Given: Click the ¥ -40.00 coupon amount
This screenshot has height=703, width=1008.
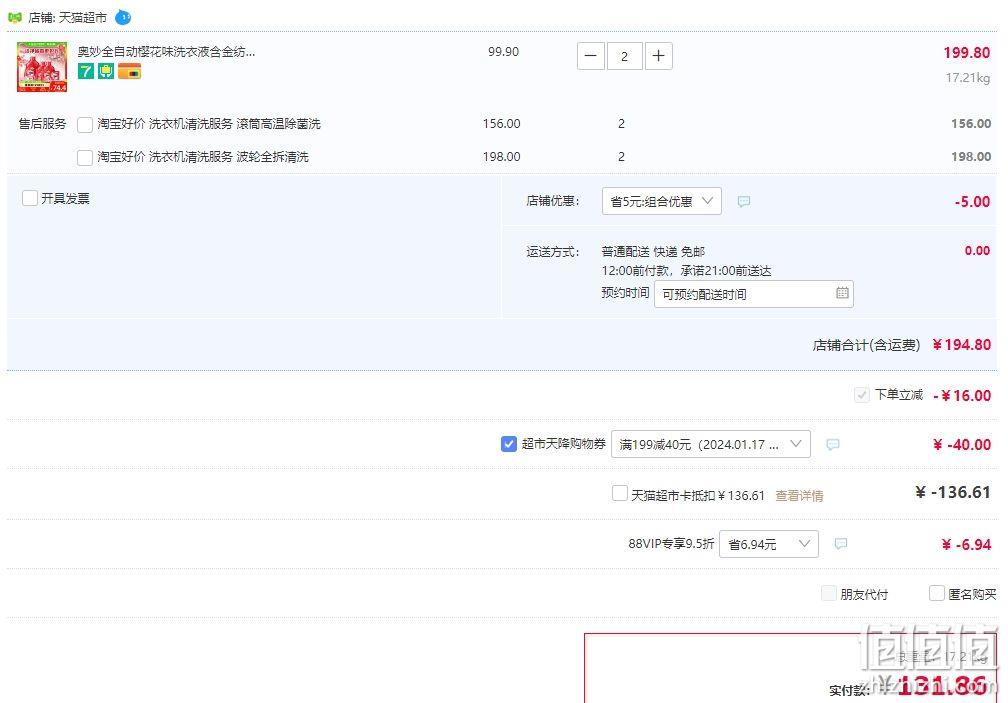Looking at the screenshot, I should (962, 444).
